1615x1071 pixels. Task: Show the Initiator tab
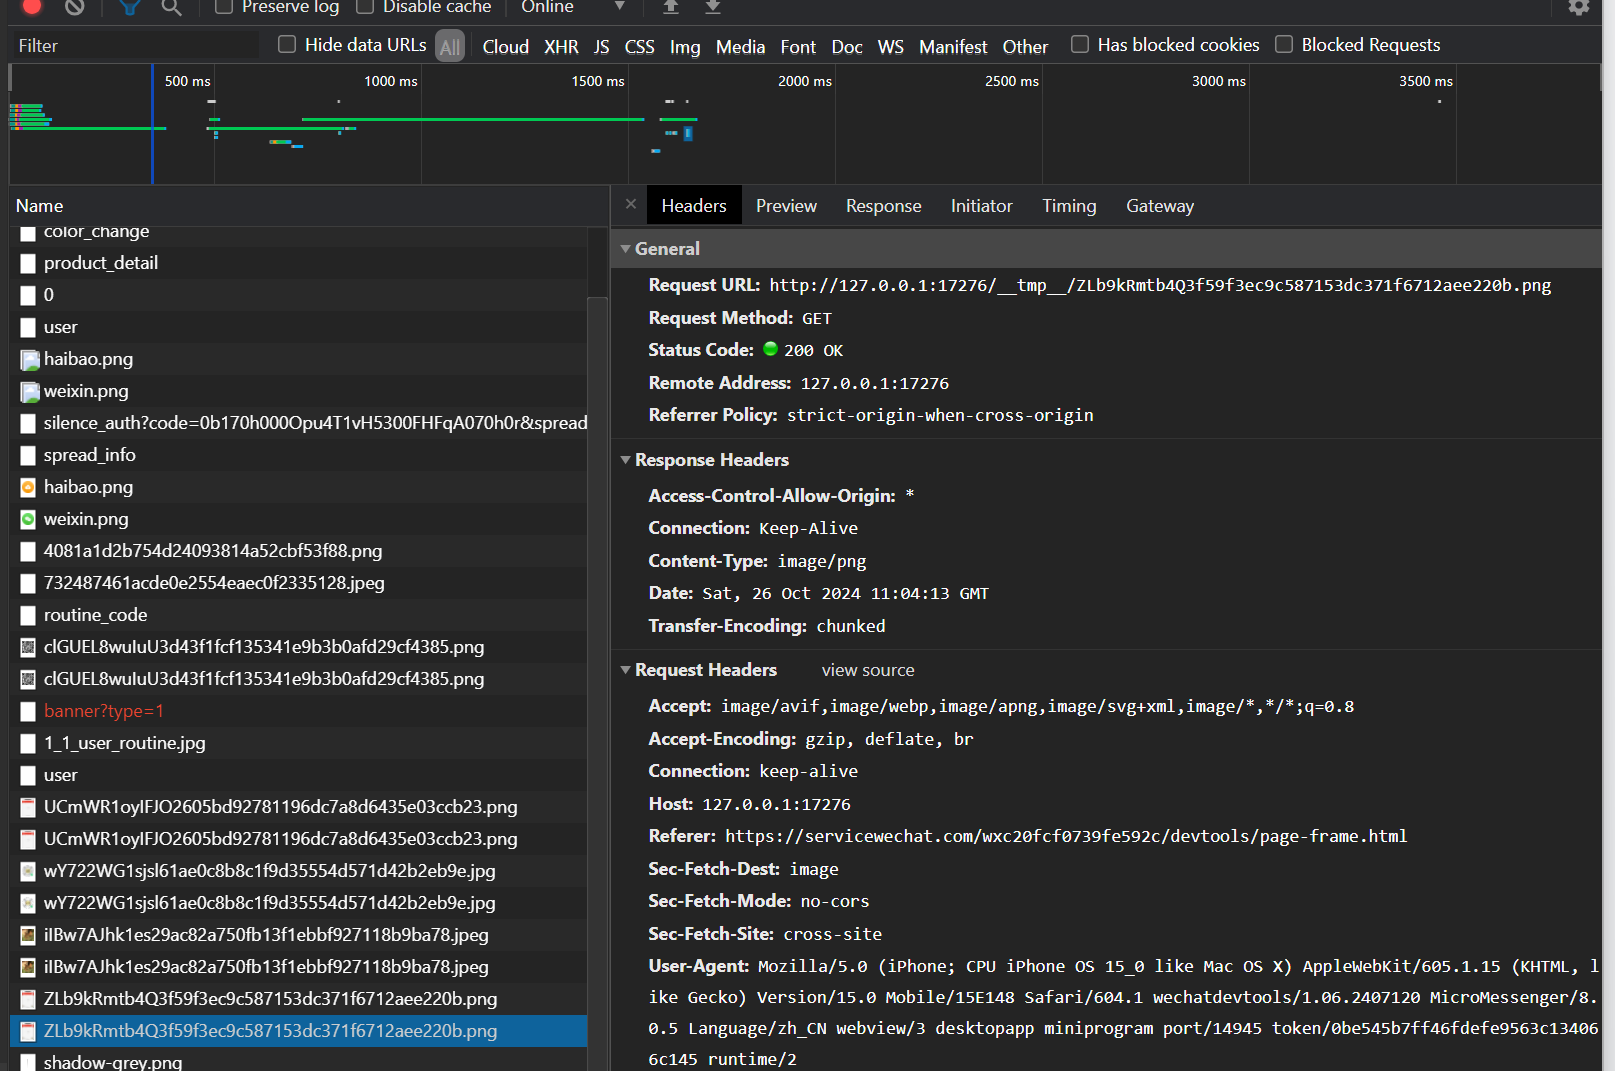(981, 205)
